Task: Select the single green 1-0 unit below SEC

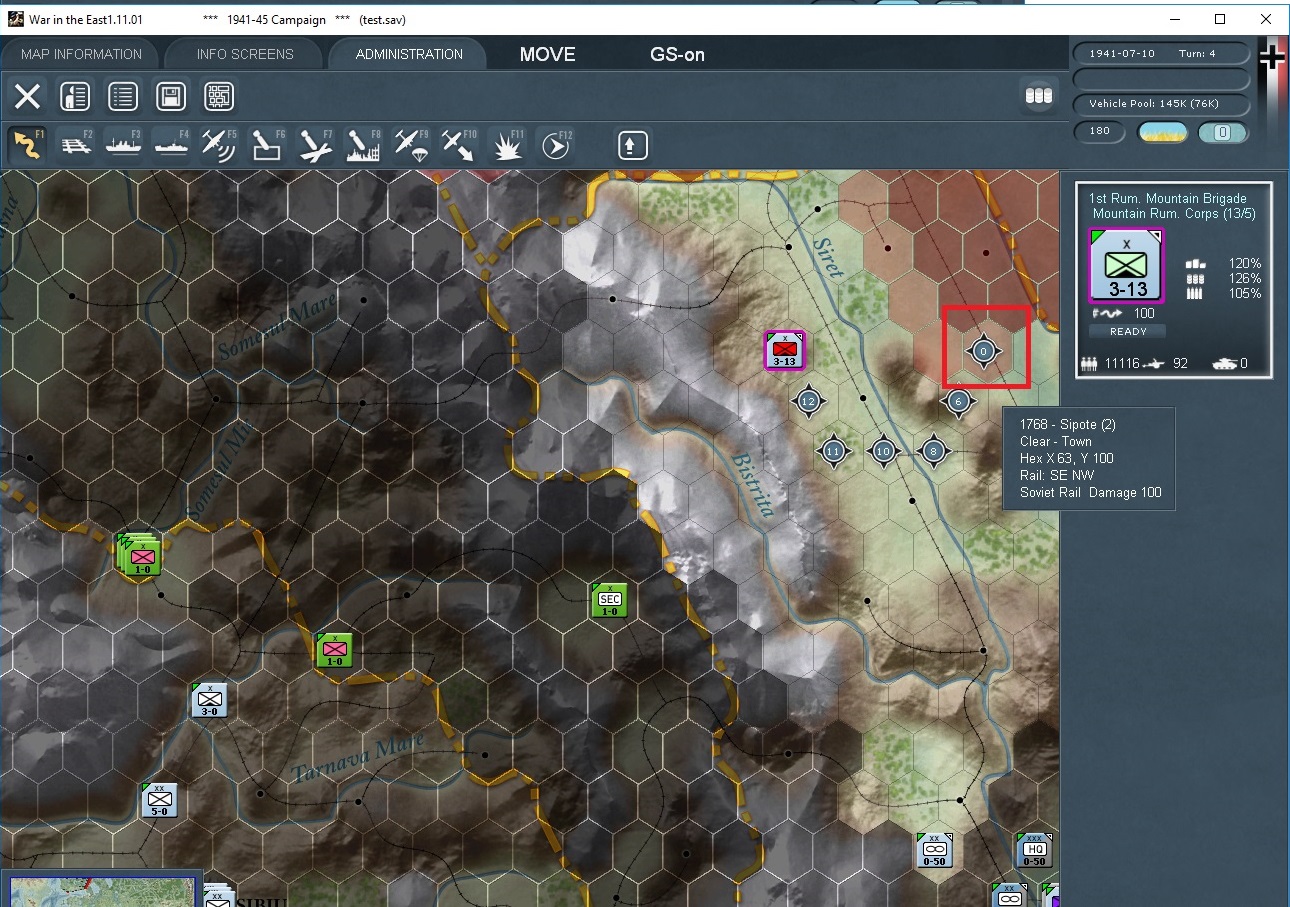Action: [334, 650]
